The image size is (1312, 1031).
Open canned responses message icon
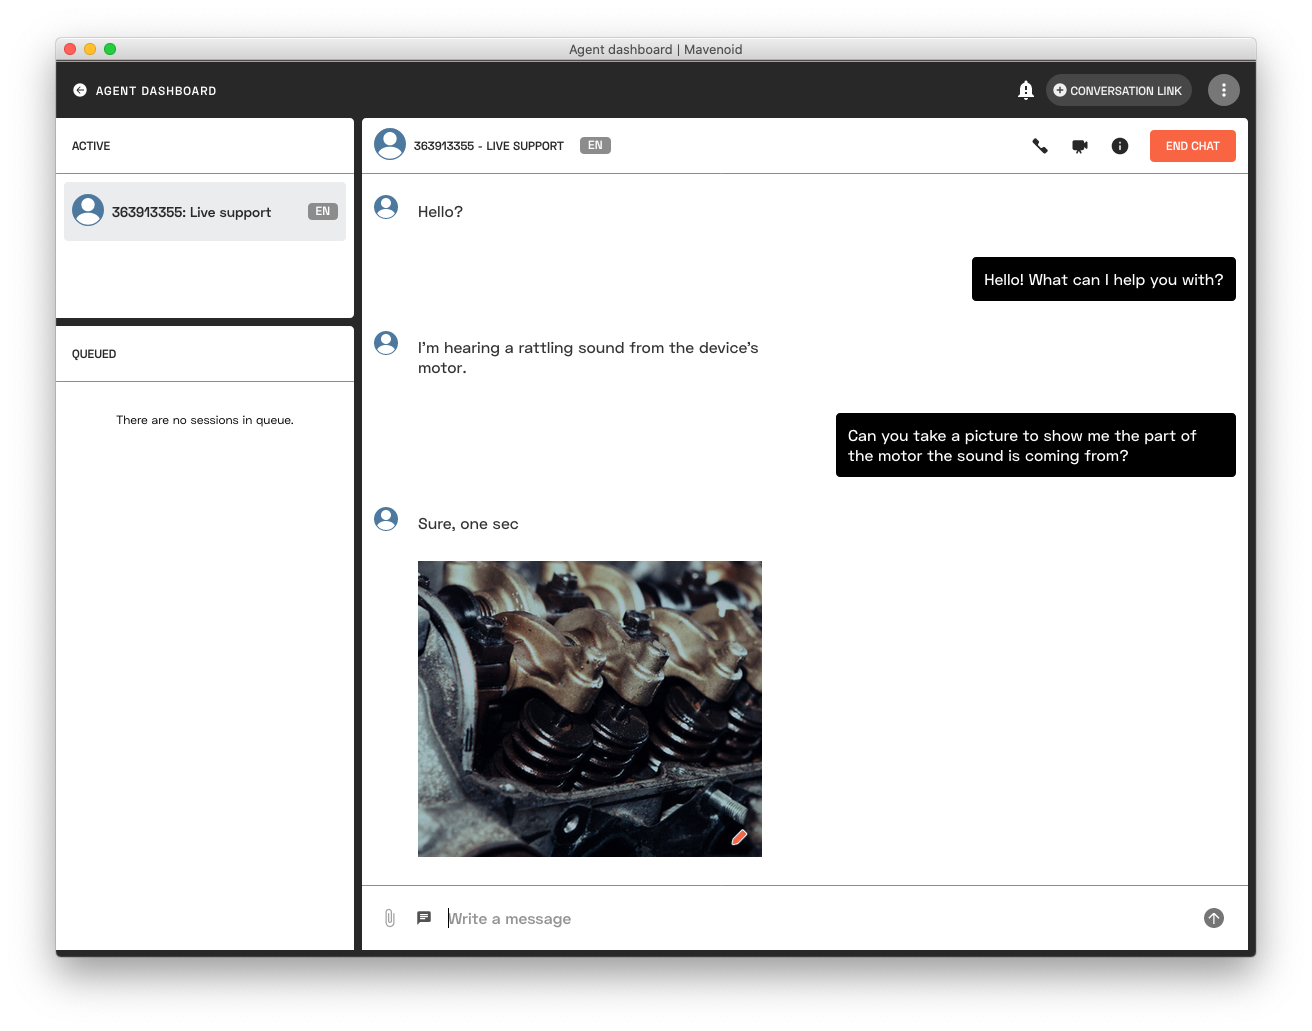(424, 917)
